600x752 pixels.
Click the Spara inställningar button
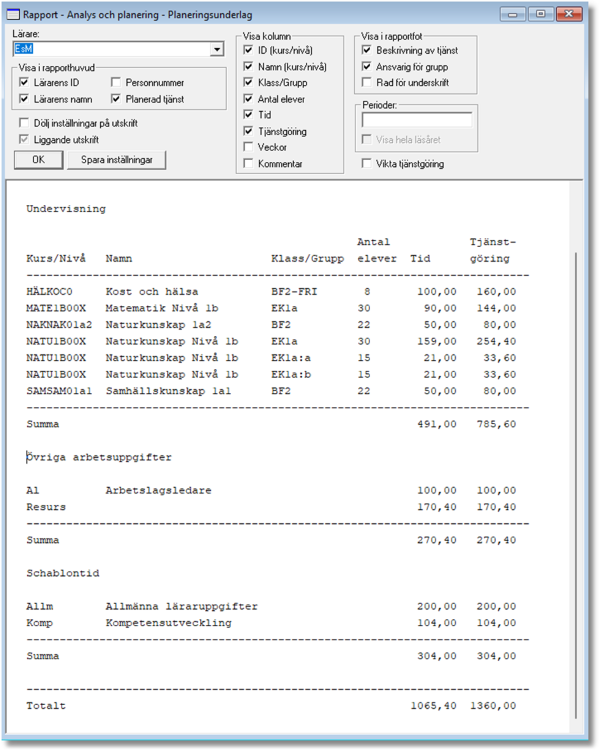pyautogui.click(x=116, y=160)
